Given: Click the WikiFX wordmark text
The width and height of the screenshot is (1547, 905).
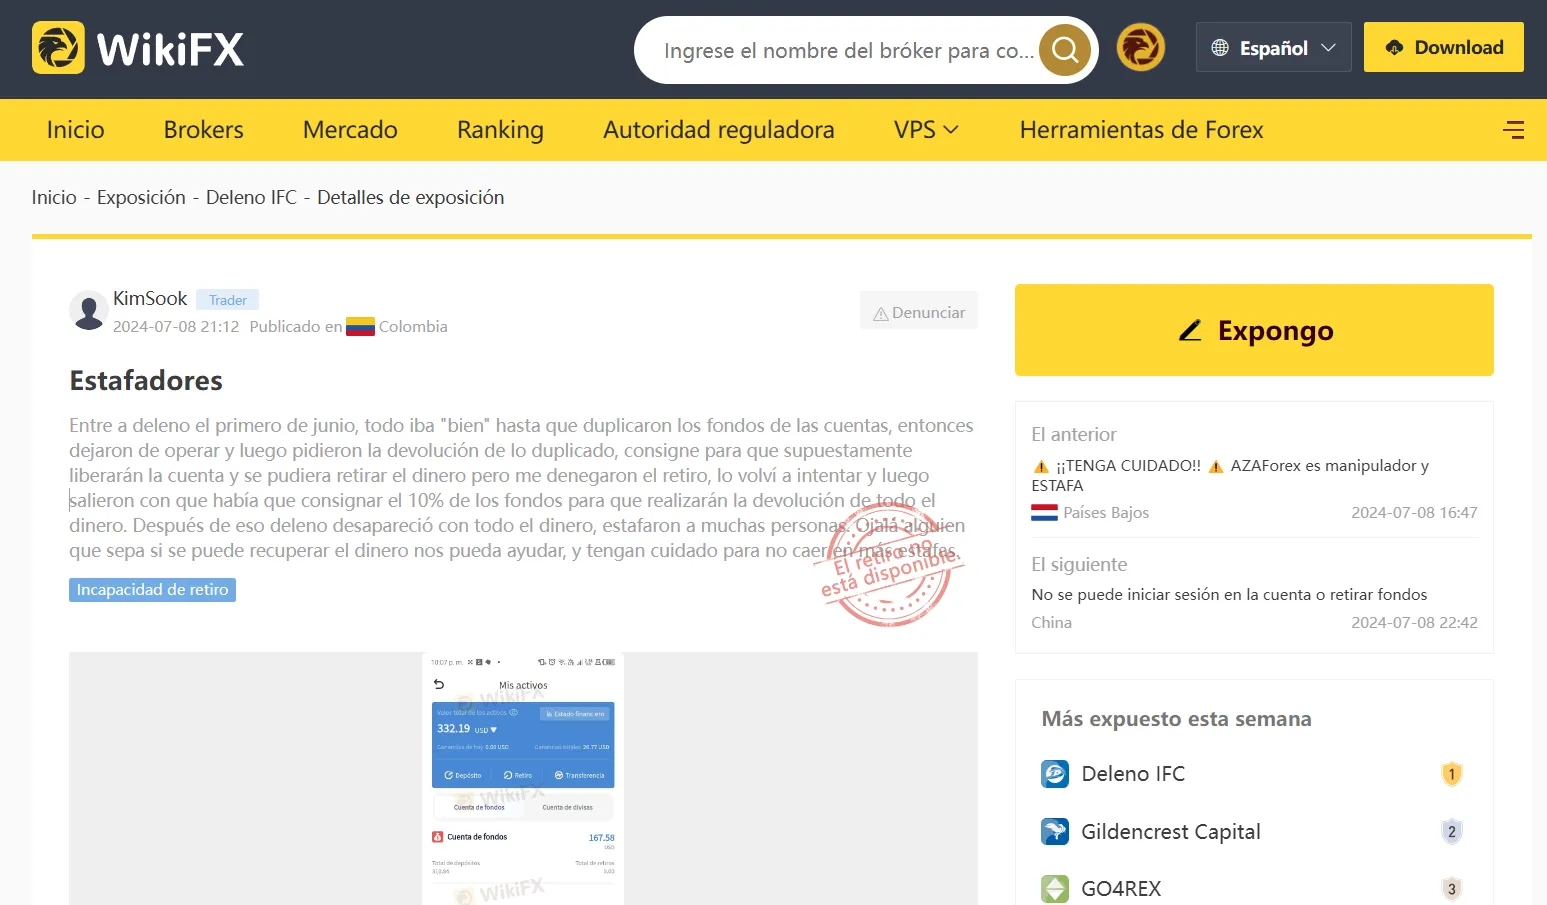Looking at the screenshot, I should point(170,49).
